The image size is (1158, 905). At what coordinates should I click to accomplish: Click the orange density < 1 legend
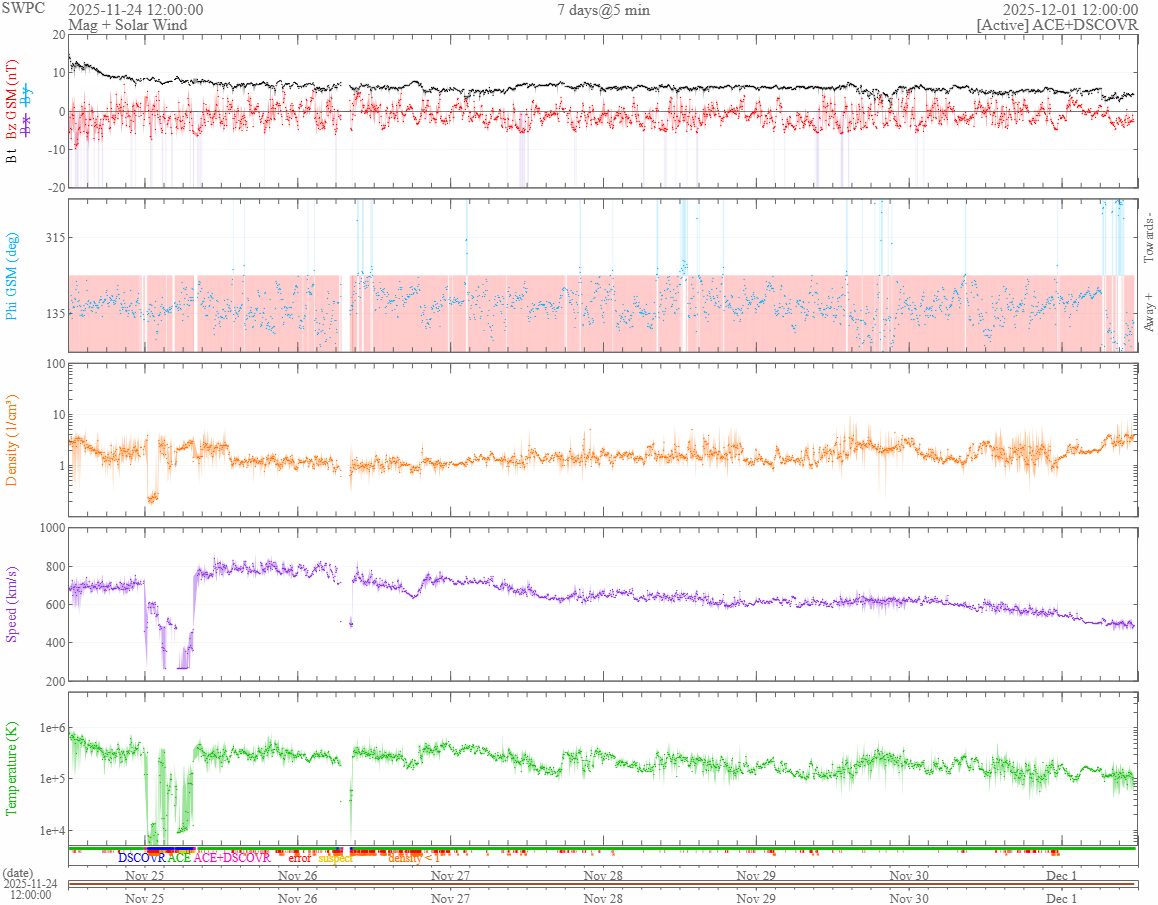point(413,857)
